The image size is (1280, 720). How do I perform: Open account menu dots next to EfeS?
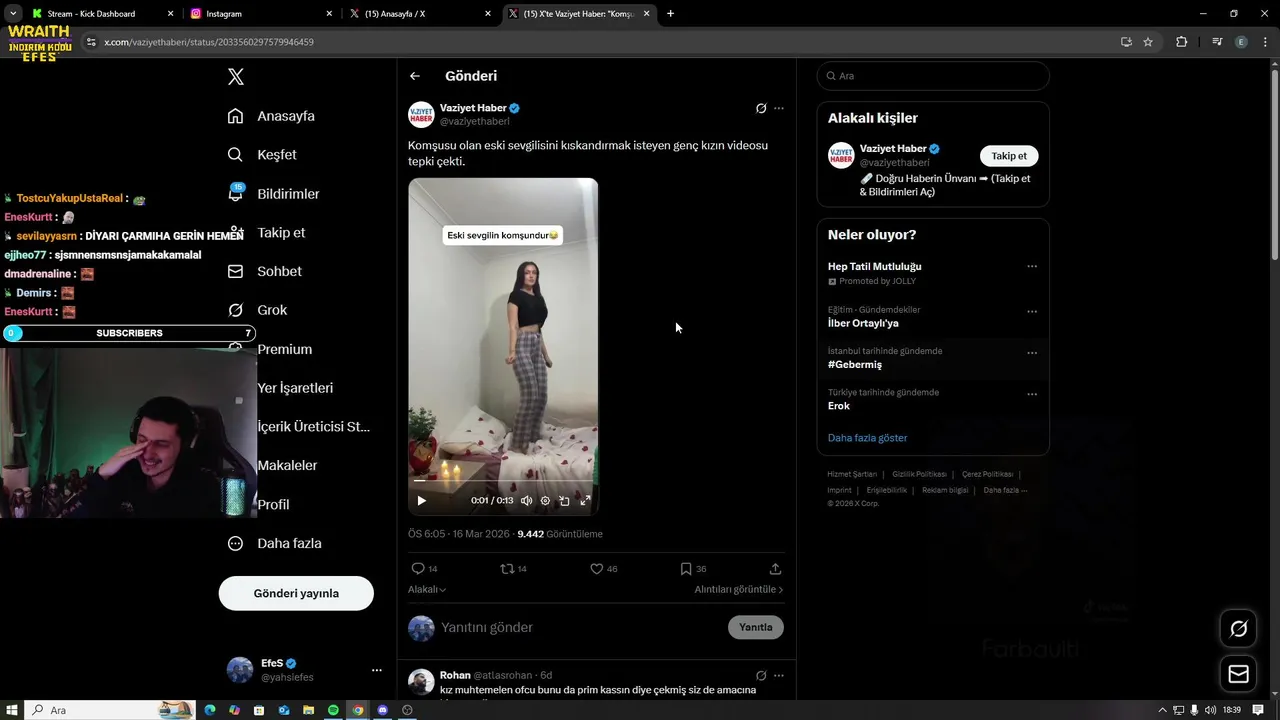(376, 670)
